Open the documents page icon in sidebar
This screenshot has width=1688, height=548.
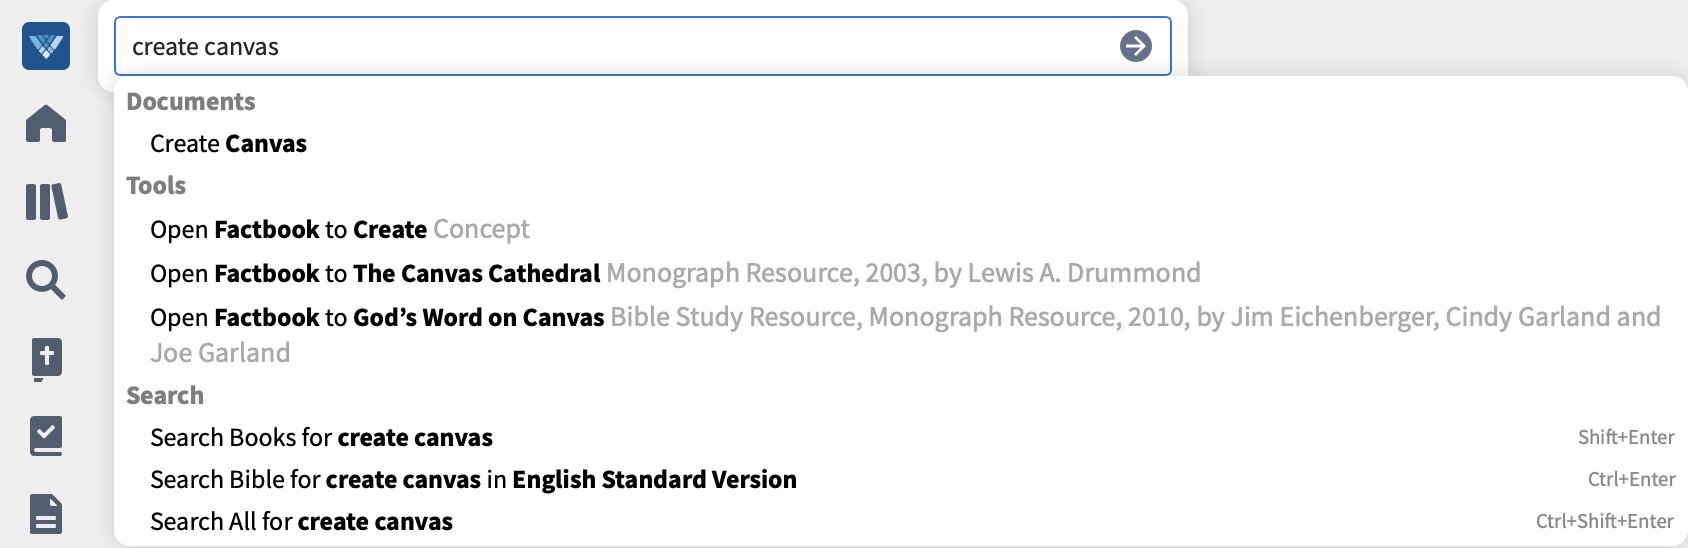46,514
